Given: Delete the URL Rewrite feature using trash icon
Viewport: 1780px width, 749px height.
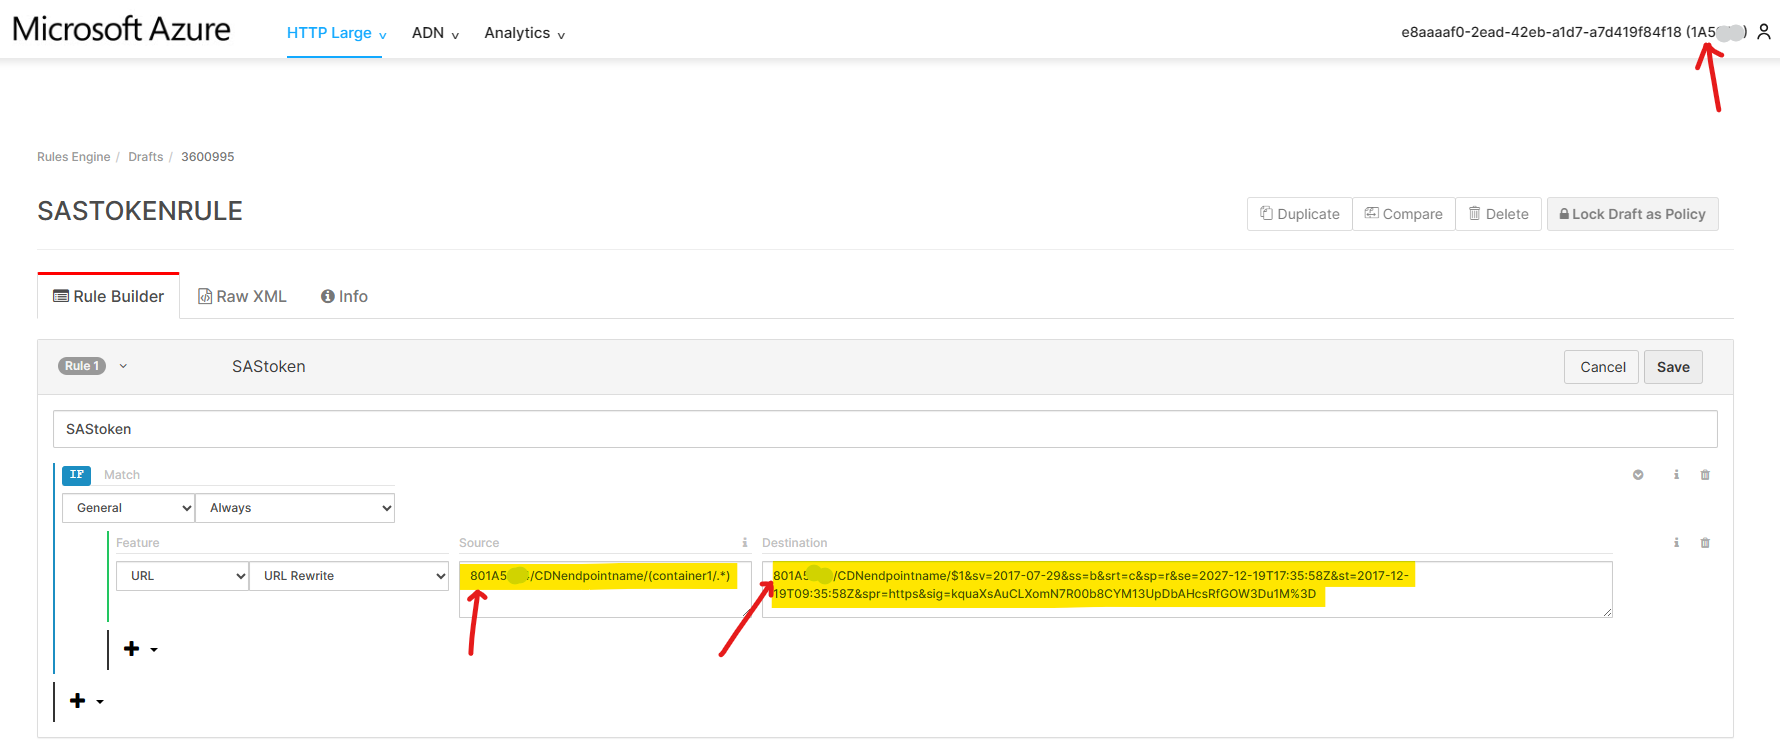Looking at the screenshot, I should (1705, 543).
